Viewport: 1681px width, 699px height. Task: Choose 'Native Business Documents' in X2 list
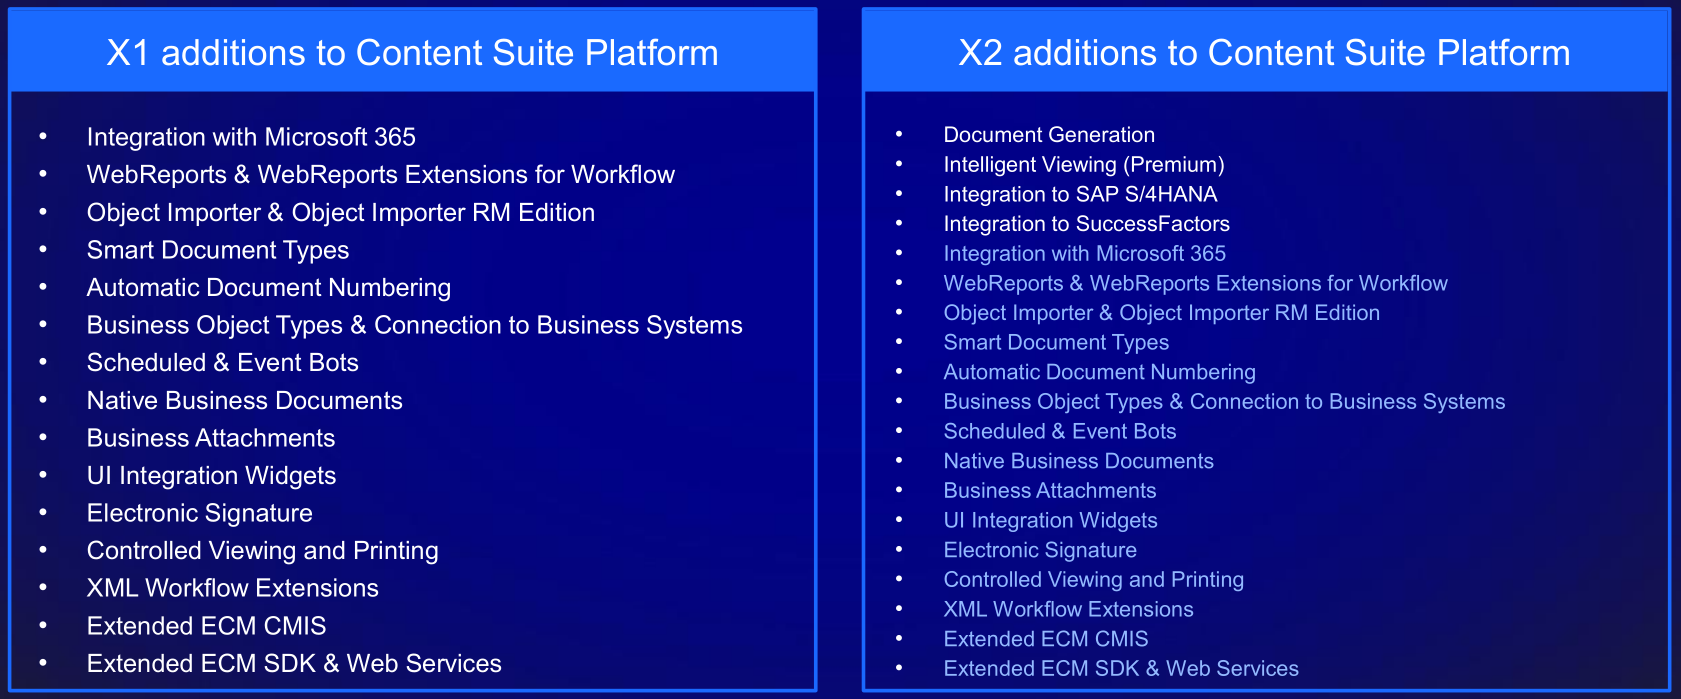(x=1078, y=461)
